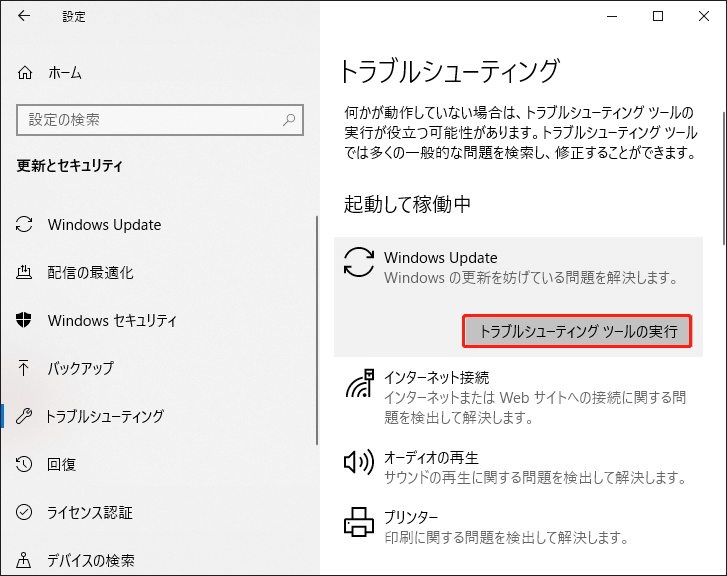727x576 pixels.
Task: Click the 起動して稼働中 section heading
Action: pos(407,204)
